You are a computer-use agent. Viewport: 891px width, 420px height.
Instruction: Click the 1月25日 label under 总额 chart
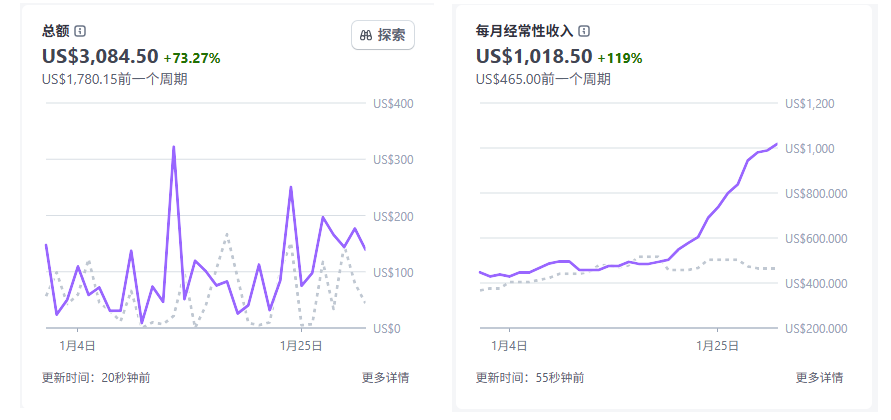coord(300,346)
